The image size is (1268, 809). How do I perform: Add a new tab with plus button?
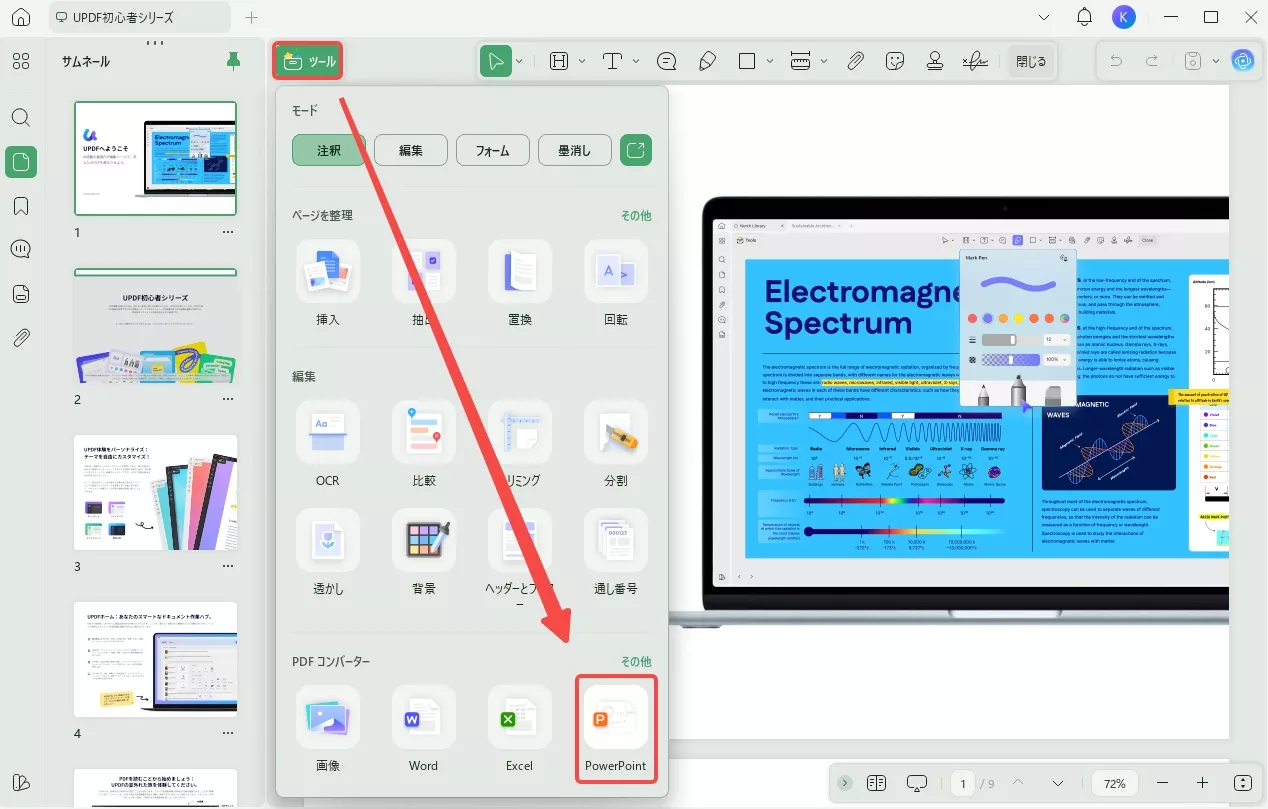(251, 17)
